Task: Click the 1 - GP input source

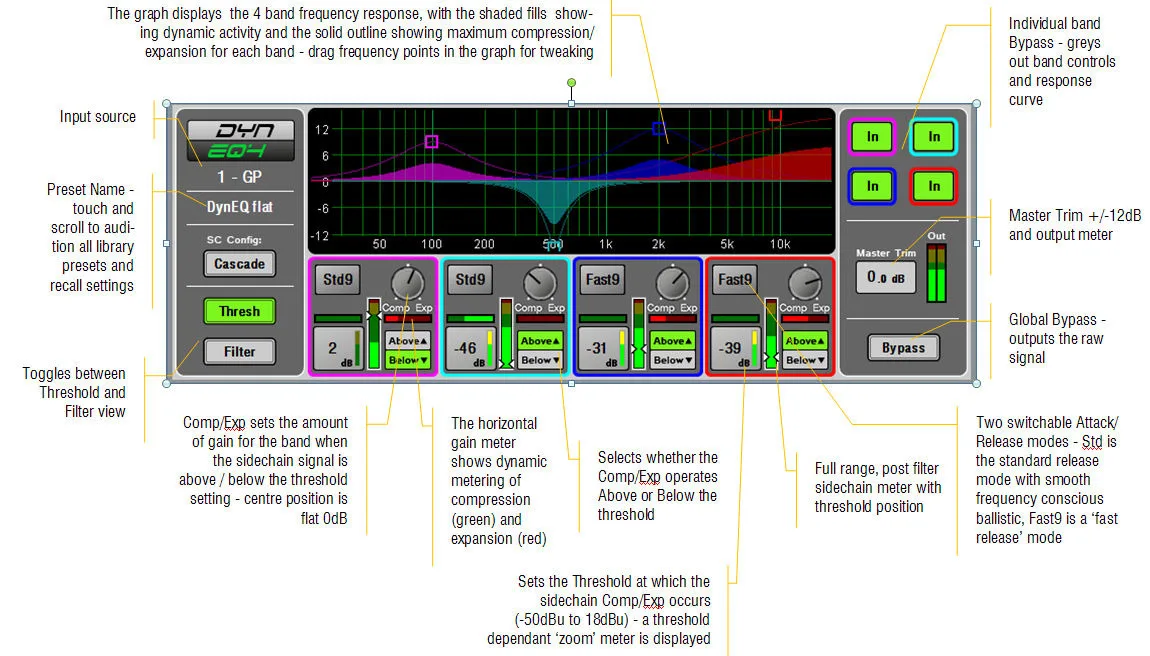Action: 239,177
